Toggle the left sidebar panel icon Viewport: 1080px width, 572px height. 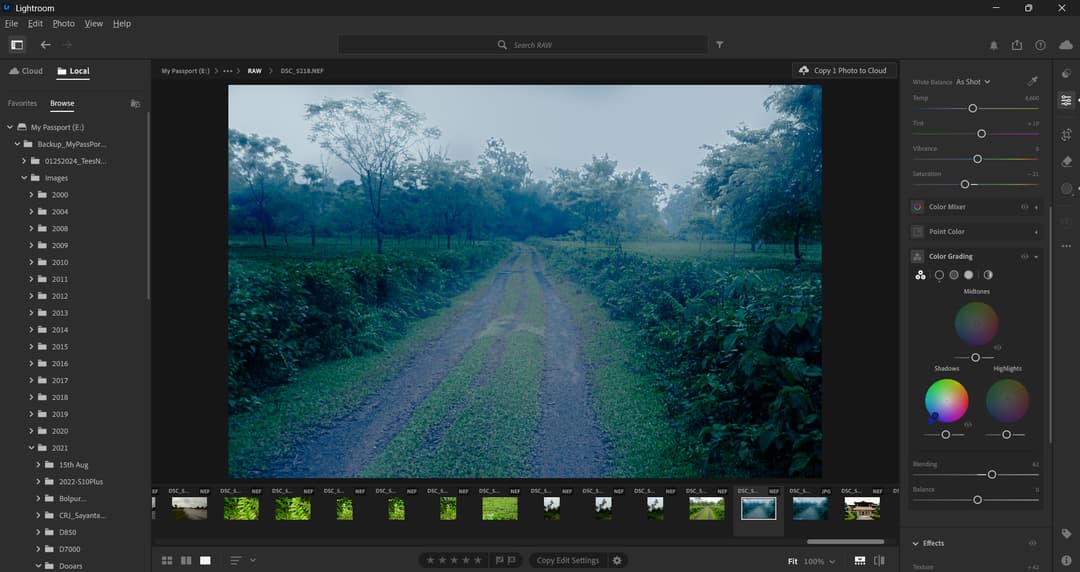17,45
